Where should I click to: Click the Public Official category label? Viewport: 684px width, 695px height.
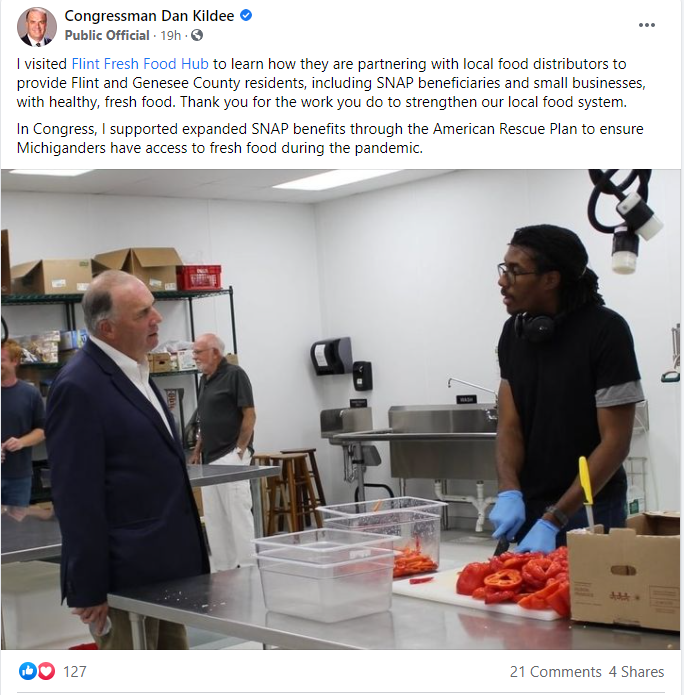point(107,35)
